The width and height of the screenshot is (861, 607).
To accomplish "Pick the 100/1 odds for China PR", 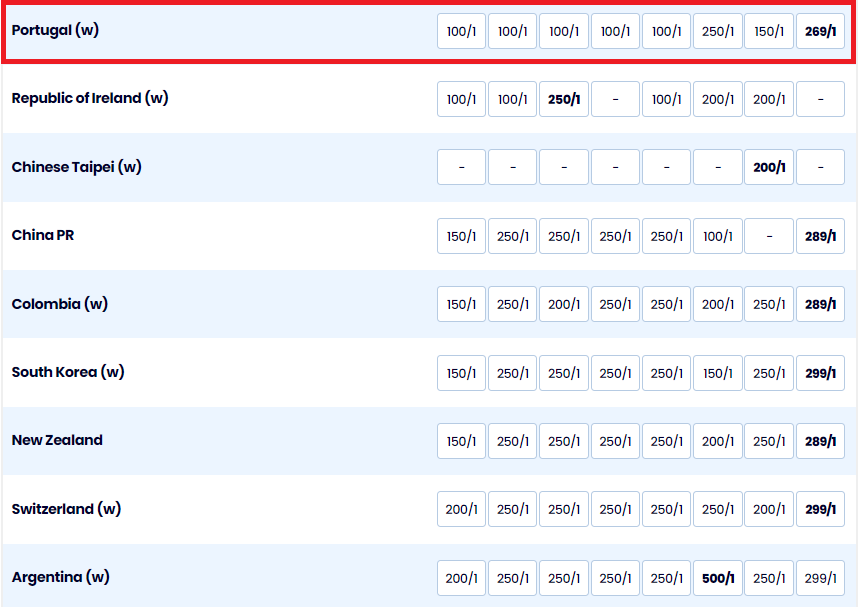I will [x=717, y=236].
